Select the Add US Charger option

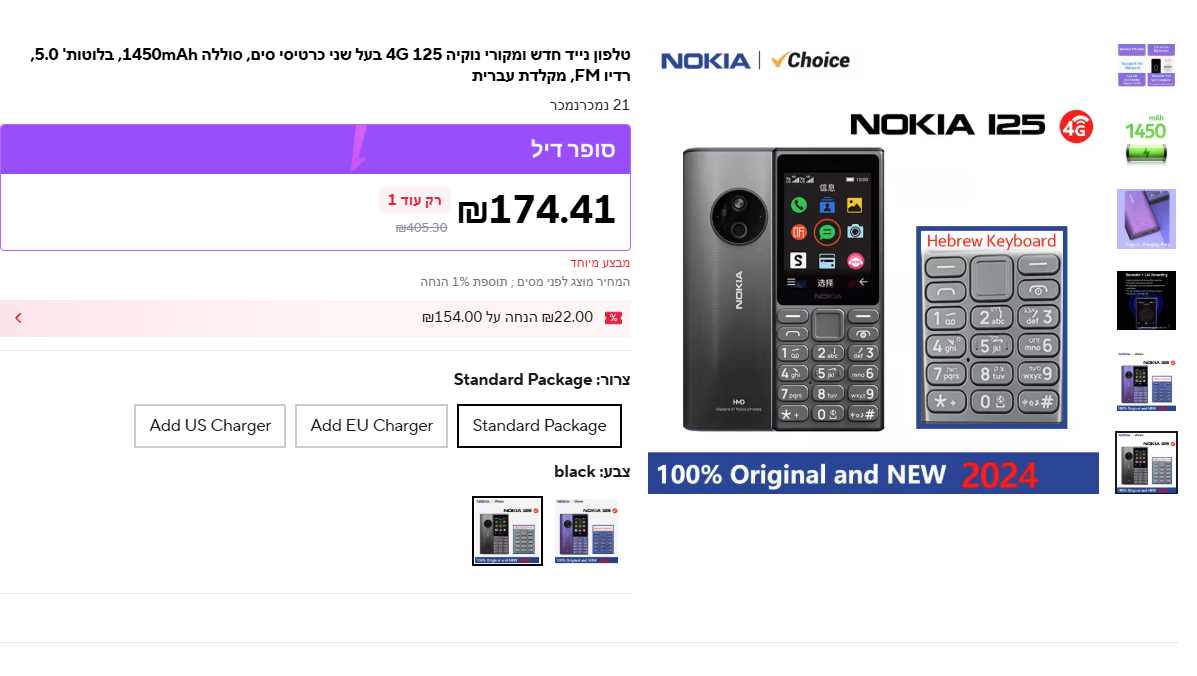pyautogui.click(x=210, y=426)
